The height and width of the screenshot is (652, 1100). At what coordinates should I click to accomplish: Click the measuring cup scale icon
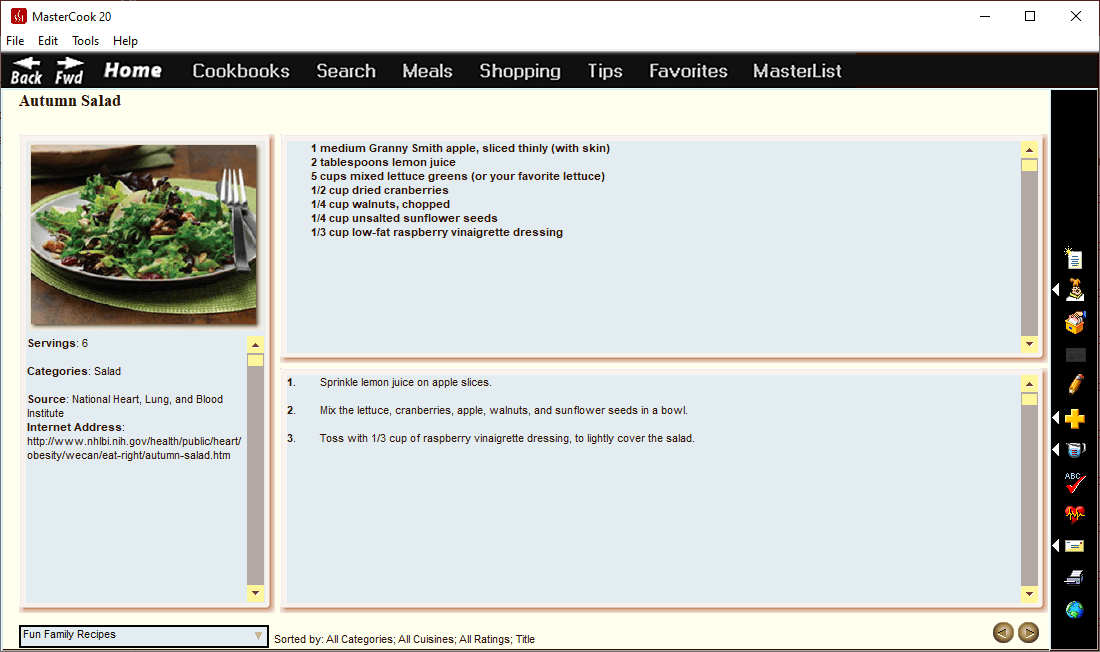(x=1075, y=449)
